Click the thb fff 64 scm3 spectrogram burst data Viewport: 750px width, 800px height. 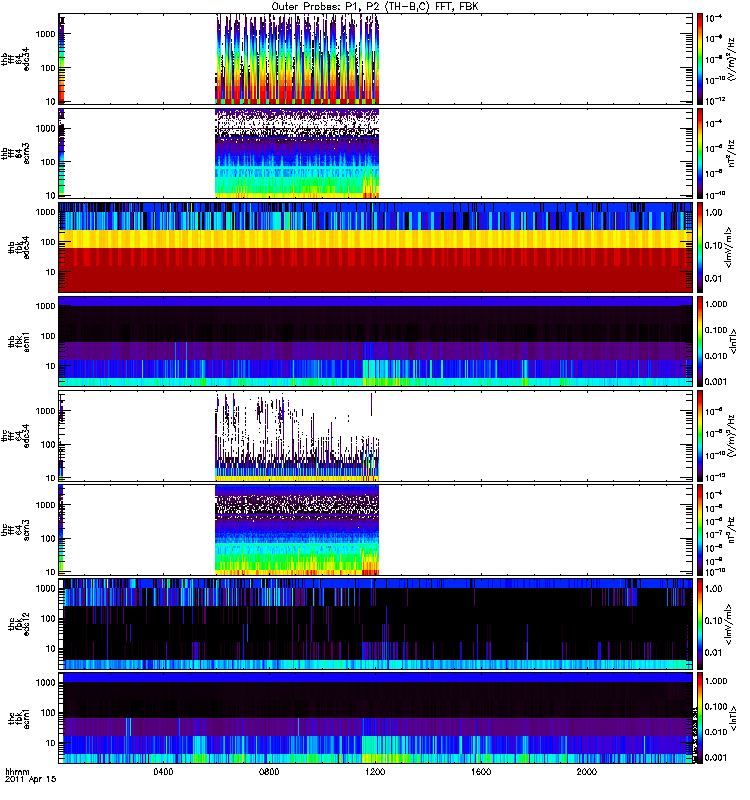click(297, 153)
